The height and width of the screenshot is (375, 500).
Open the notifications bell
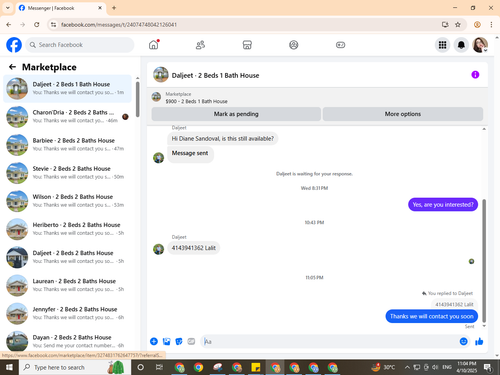[461, 45]
